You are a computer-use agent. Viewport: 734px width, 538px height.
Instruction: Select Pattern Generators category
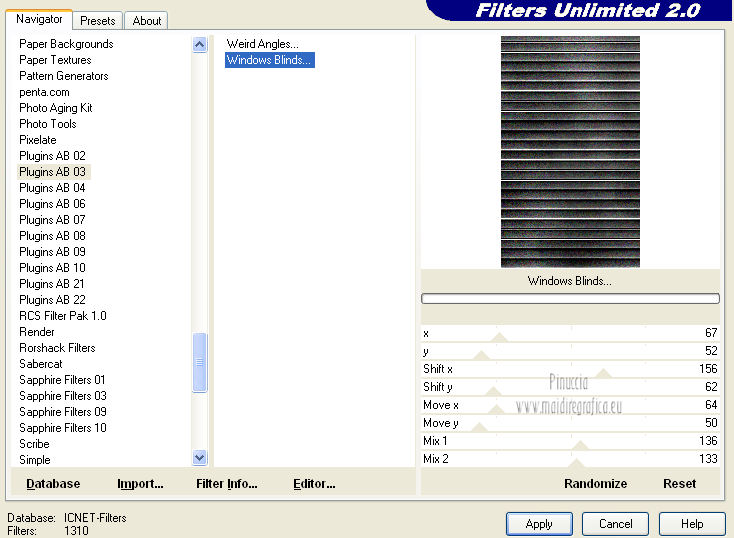click(64, 76)
